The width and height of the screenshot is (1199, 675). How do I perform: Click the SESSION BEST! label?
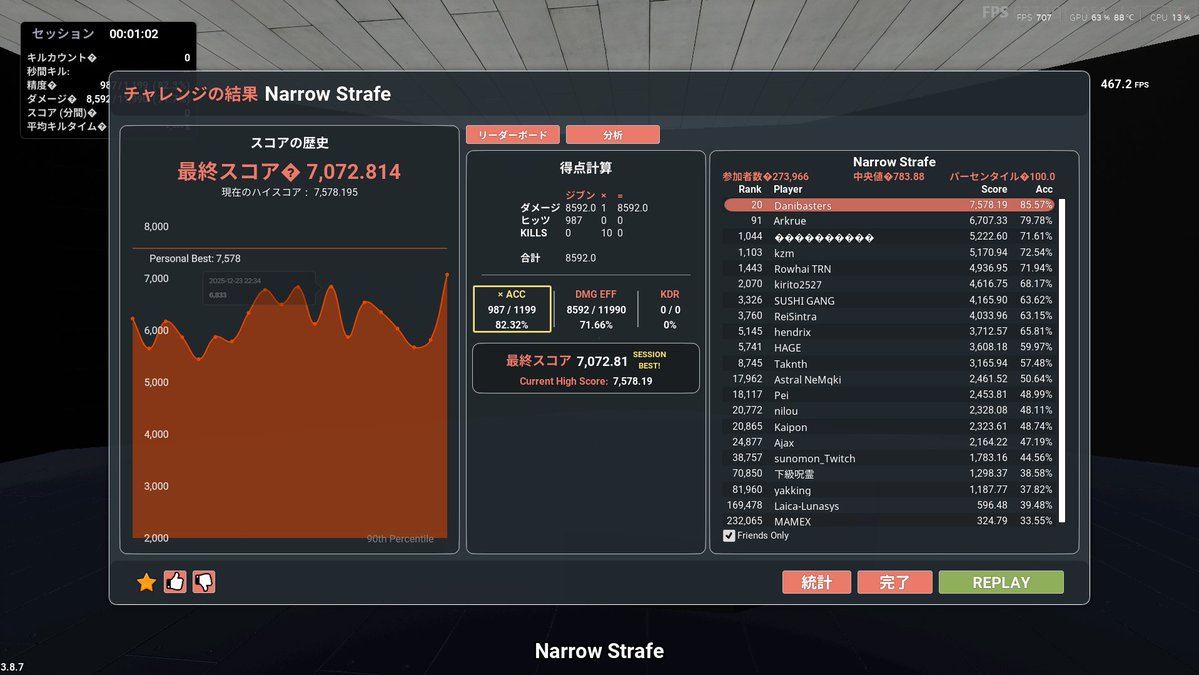coord(649,360)
